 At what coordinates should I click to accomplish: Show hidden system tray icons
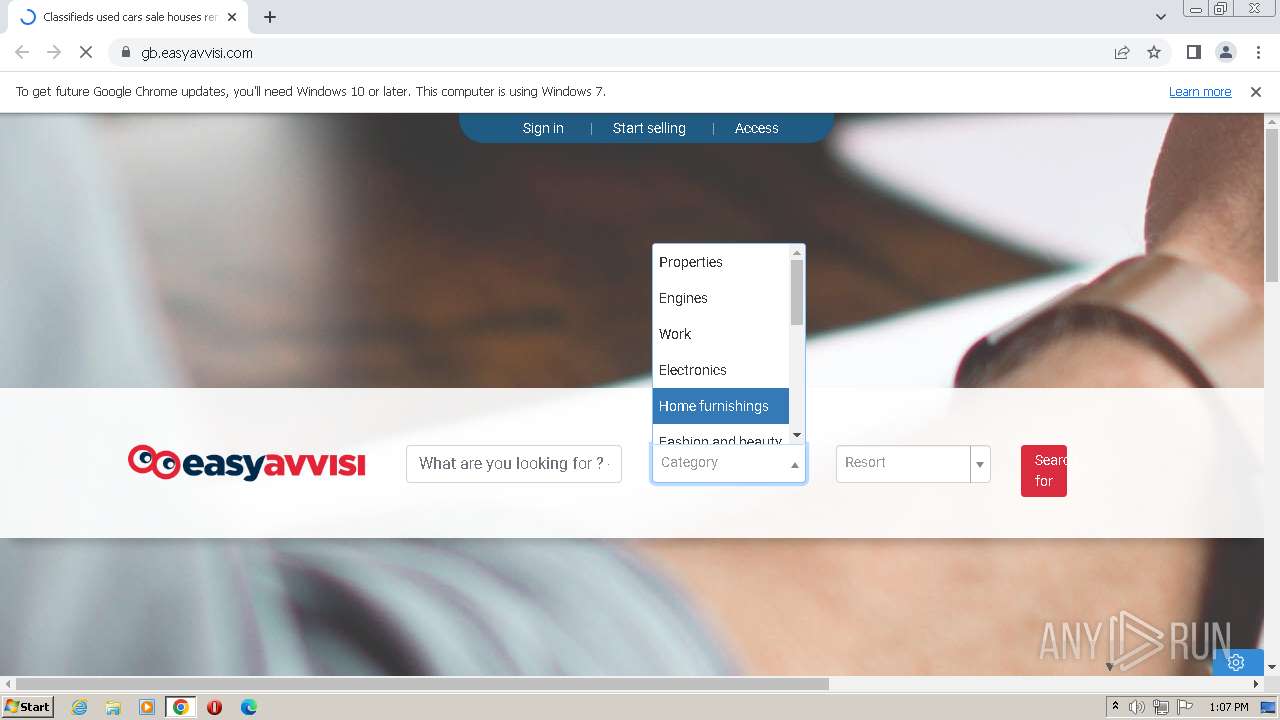point(1115,707)
